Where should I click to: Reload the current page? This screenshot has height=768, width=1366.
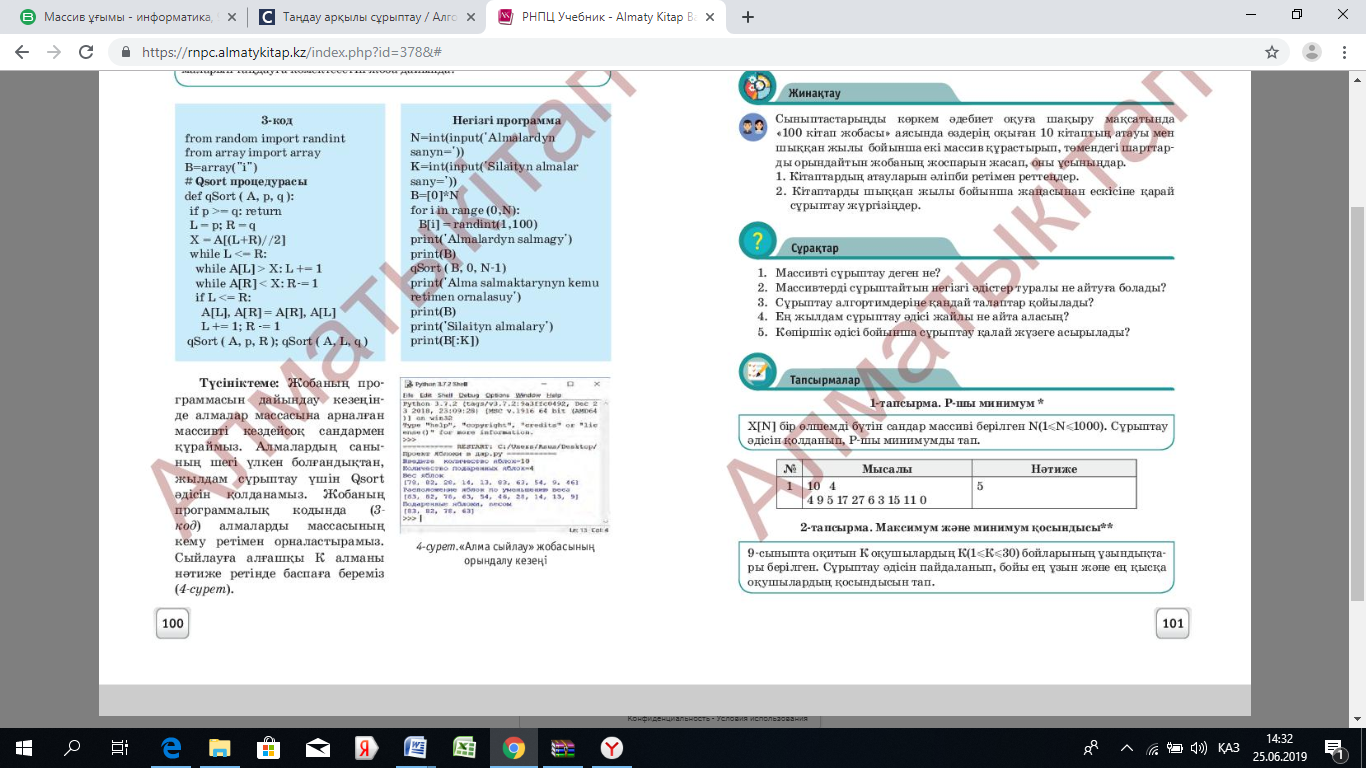click(86, 52)
